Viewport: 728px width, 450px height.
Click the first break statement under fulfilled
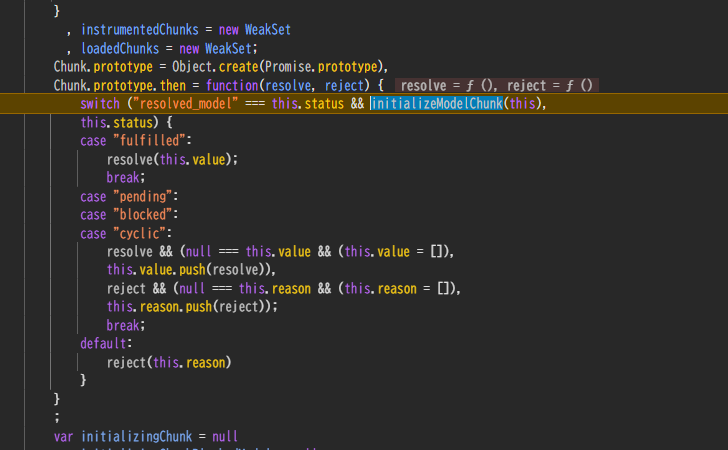pyautogui.click(x=126, y=177)
